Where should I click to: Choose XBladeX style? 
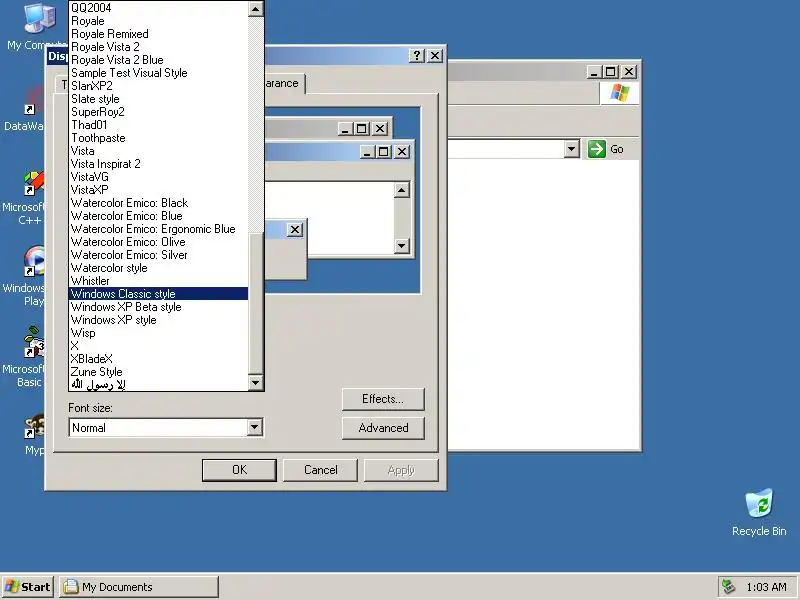click(x=158, y=359)
